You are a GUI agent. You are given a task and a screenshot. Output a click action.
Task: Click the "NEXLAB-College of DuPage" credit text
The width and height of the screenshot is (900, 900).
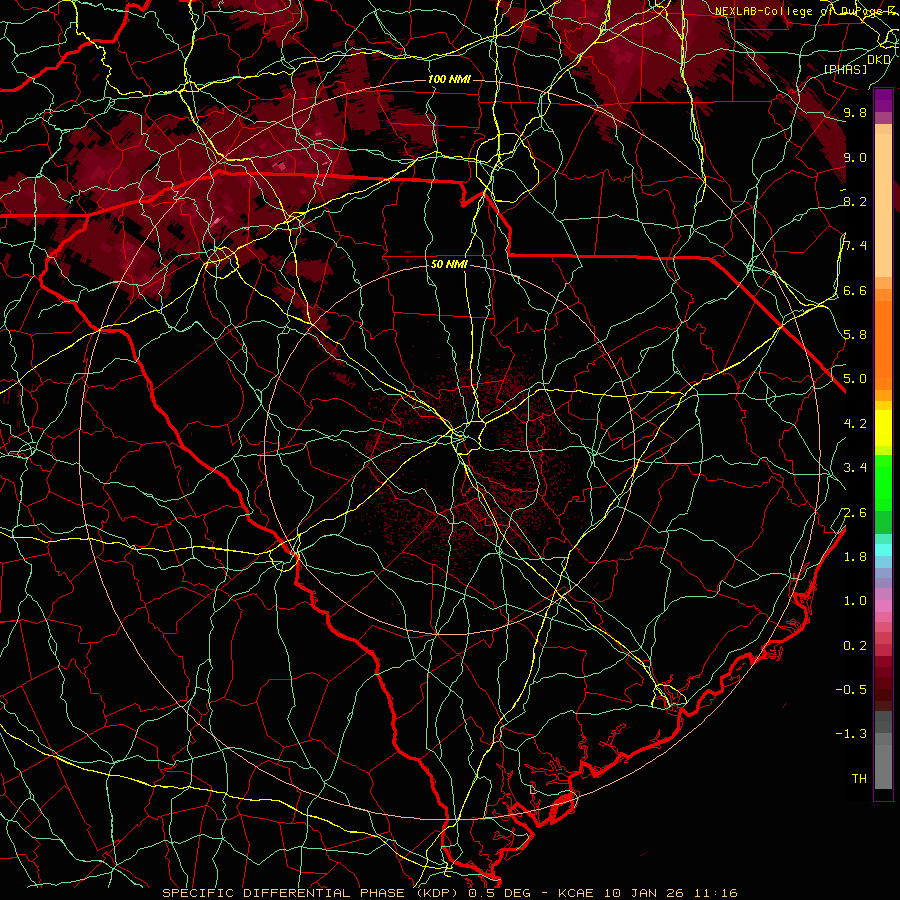click(x=801, y=11)
